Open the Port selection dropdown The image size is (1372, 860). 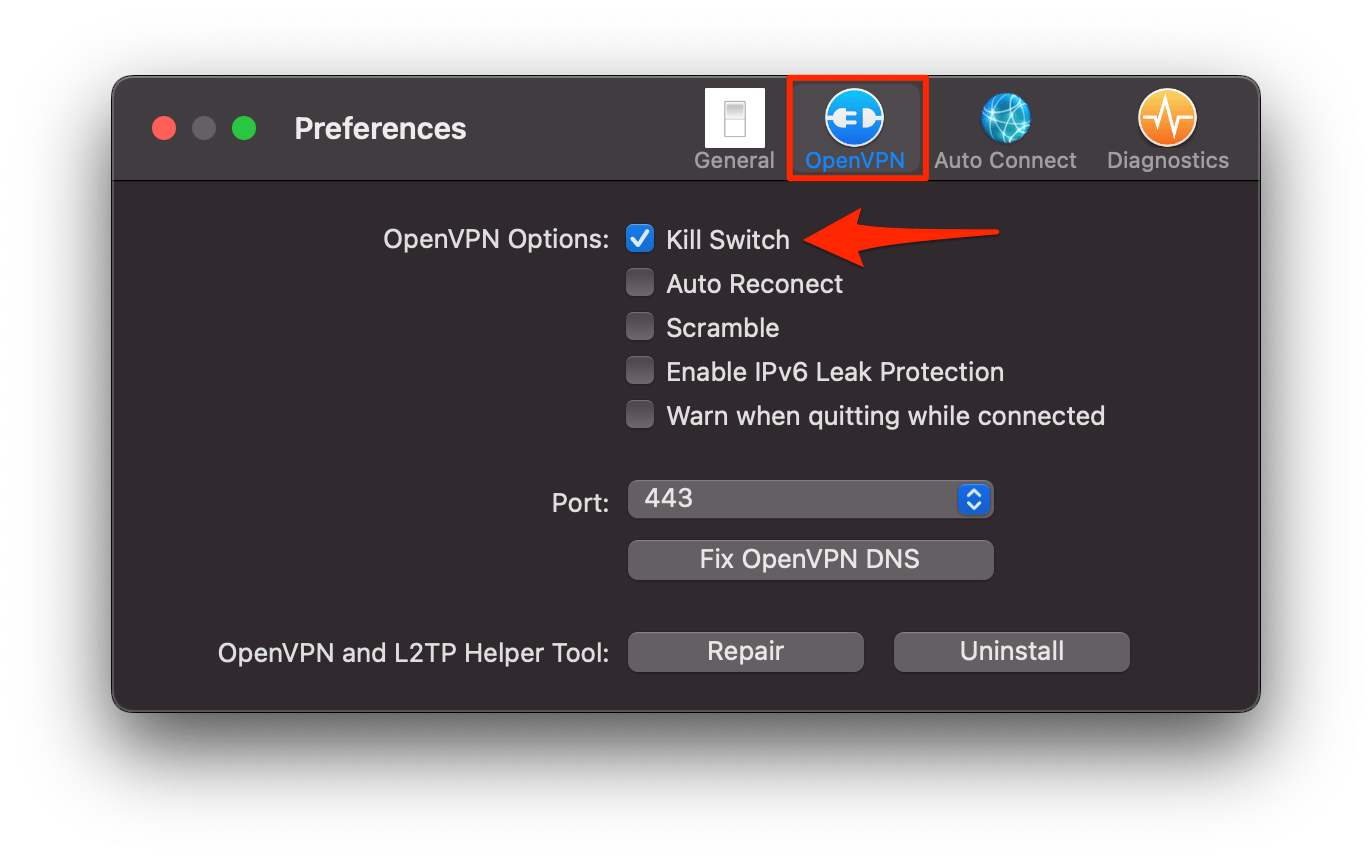point(810,499)
